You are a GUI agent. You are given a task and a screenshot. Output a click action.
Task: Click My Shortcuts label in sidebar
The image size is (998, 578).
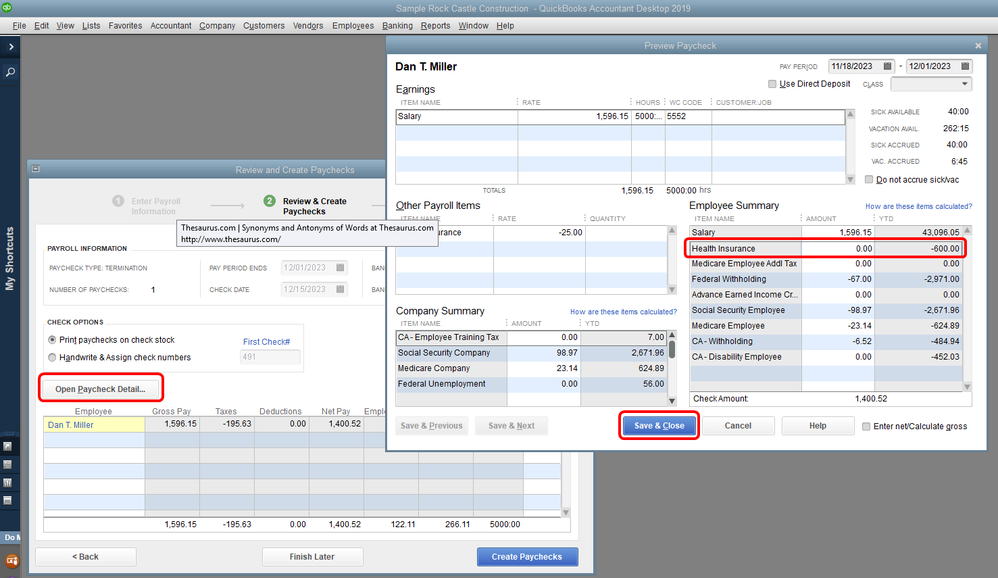10,258
